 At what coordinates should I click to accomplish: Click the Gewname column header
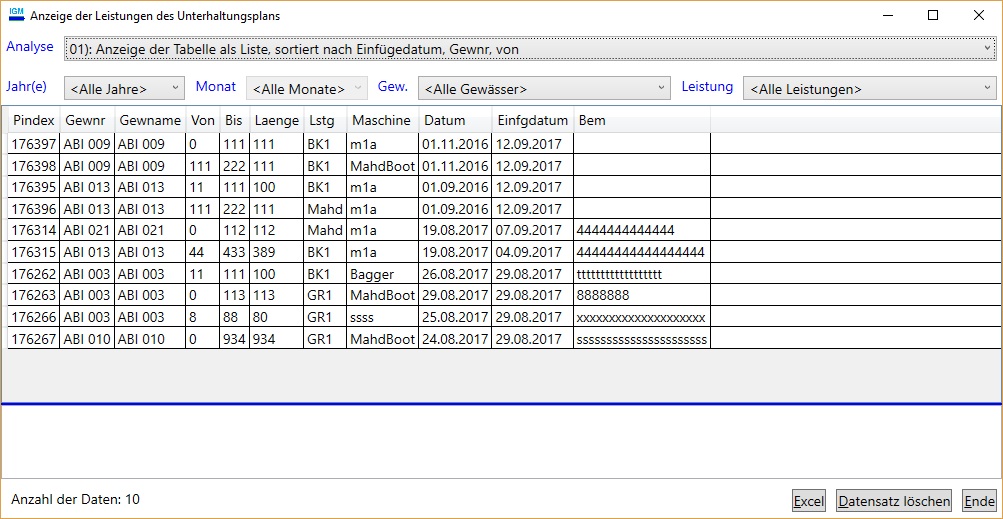[149, 120]
